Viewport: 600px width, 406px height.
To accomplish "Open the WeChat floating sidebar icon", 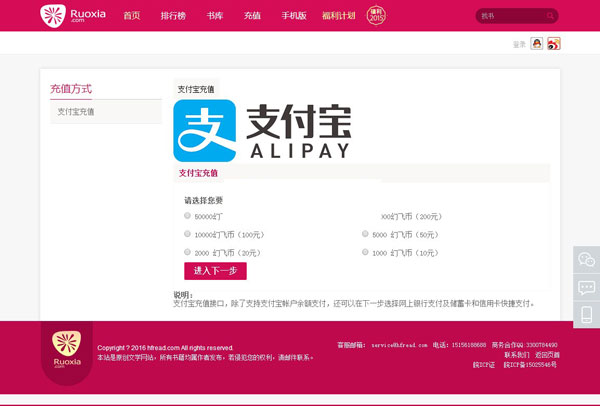I will (586, 259).
